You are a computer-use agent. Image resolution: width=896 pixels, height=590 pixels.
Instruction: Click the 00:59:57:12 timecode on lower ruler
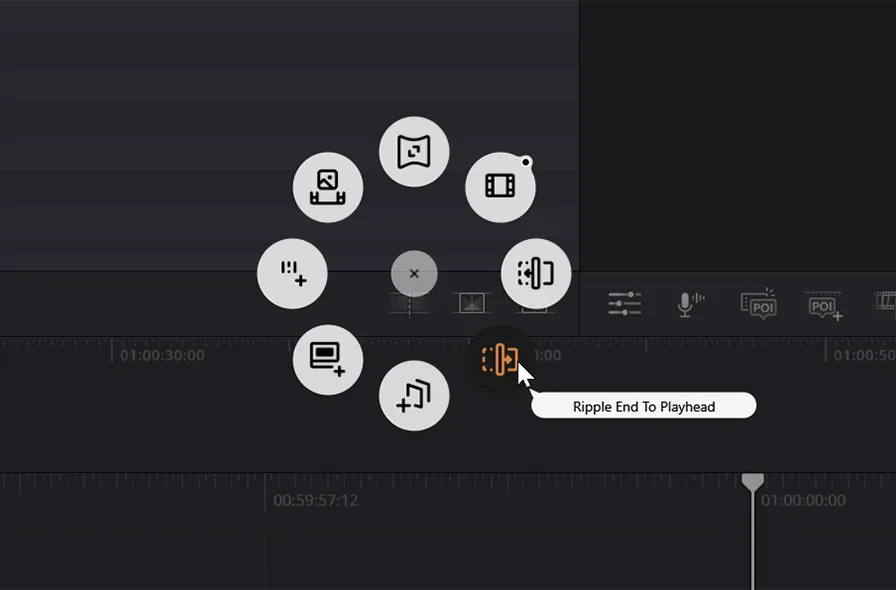coord(316,500)
